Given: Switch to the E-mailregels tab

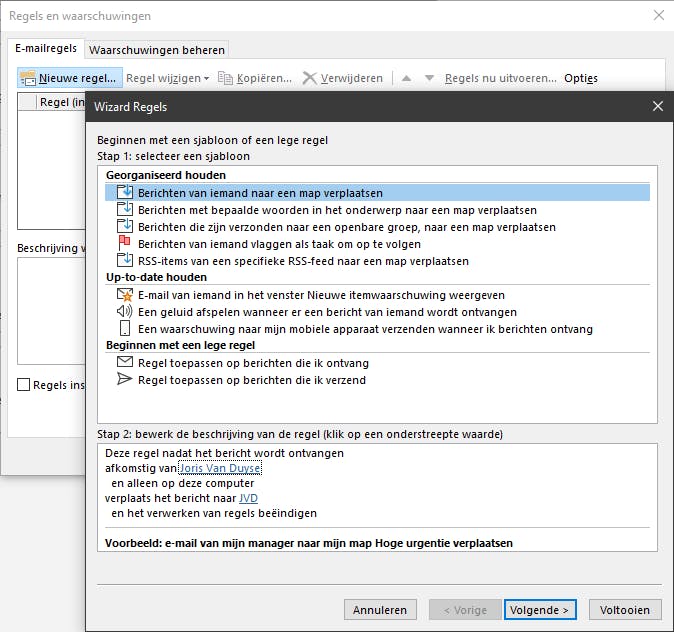Looking at the screenshot, I should click(x=46, y=48).
